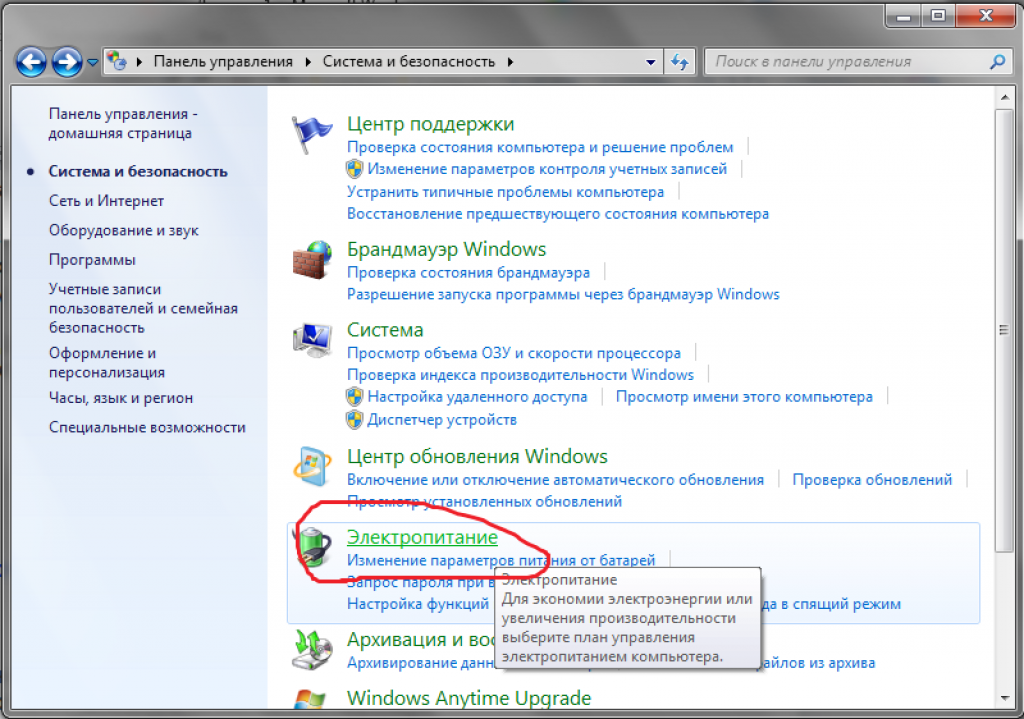
Task: Open Программы category in sidebar
Action: 92,259
